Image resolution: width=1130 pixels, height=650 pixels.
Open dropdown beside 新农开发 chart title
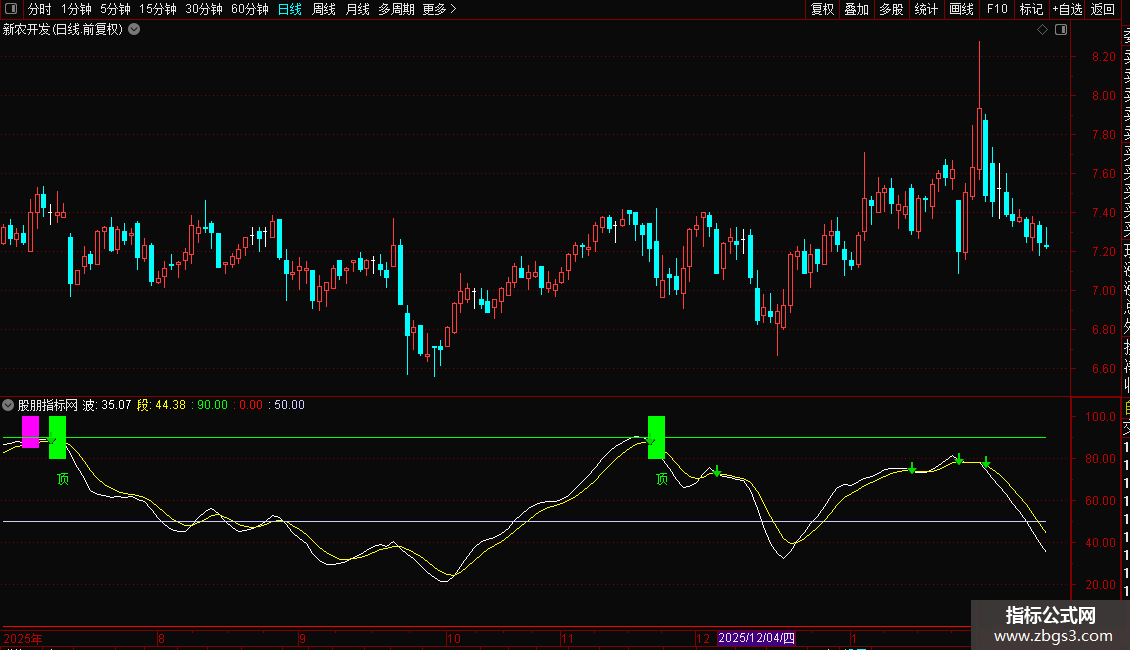click(134, 30)
